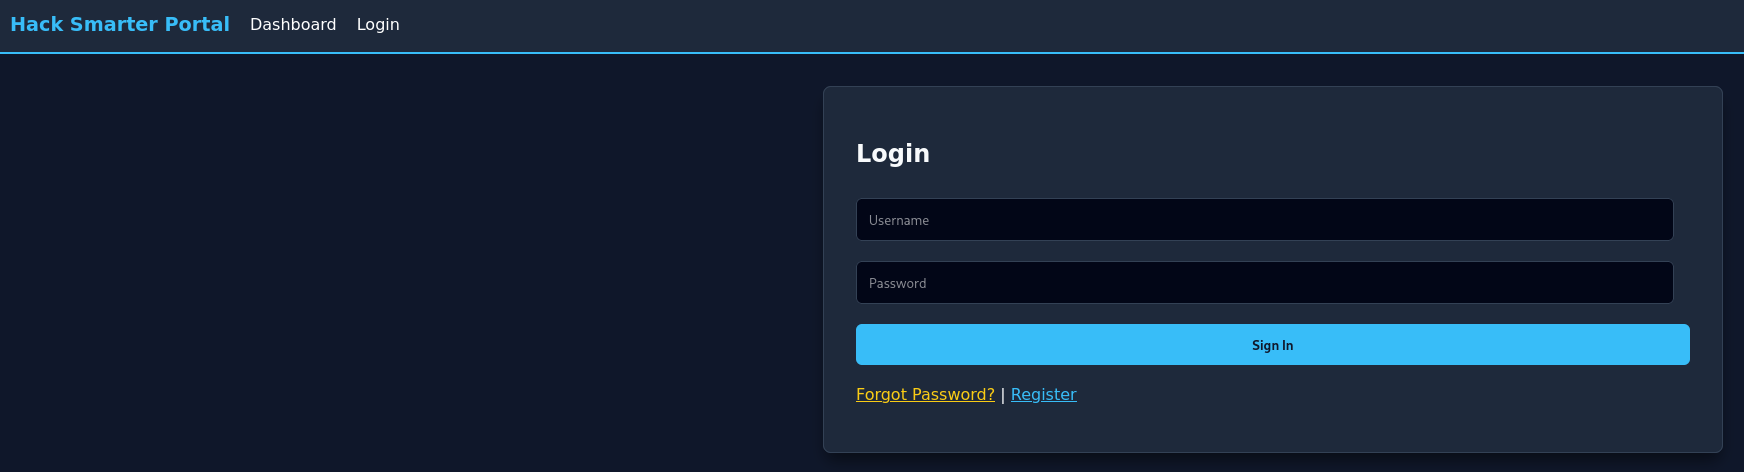Click the Sign In label text
The image size is (1744, 472).
click(1272, 345)
